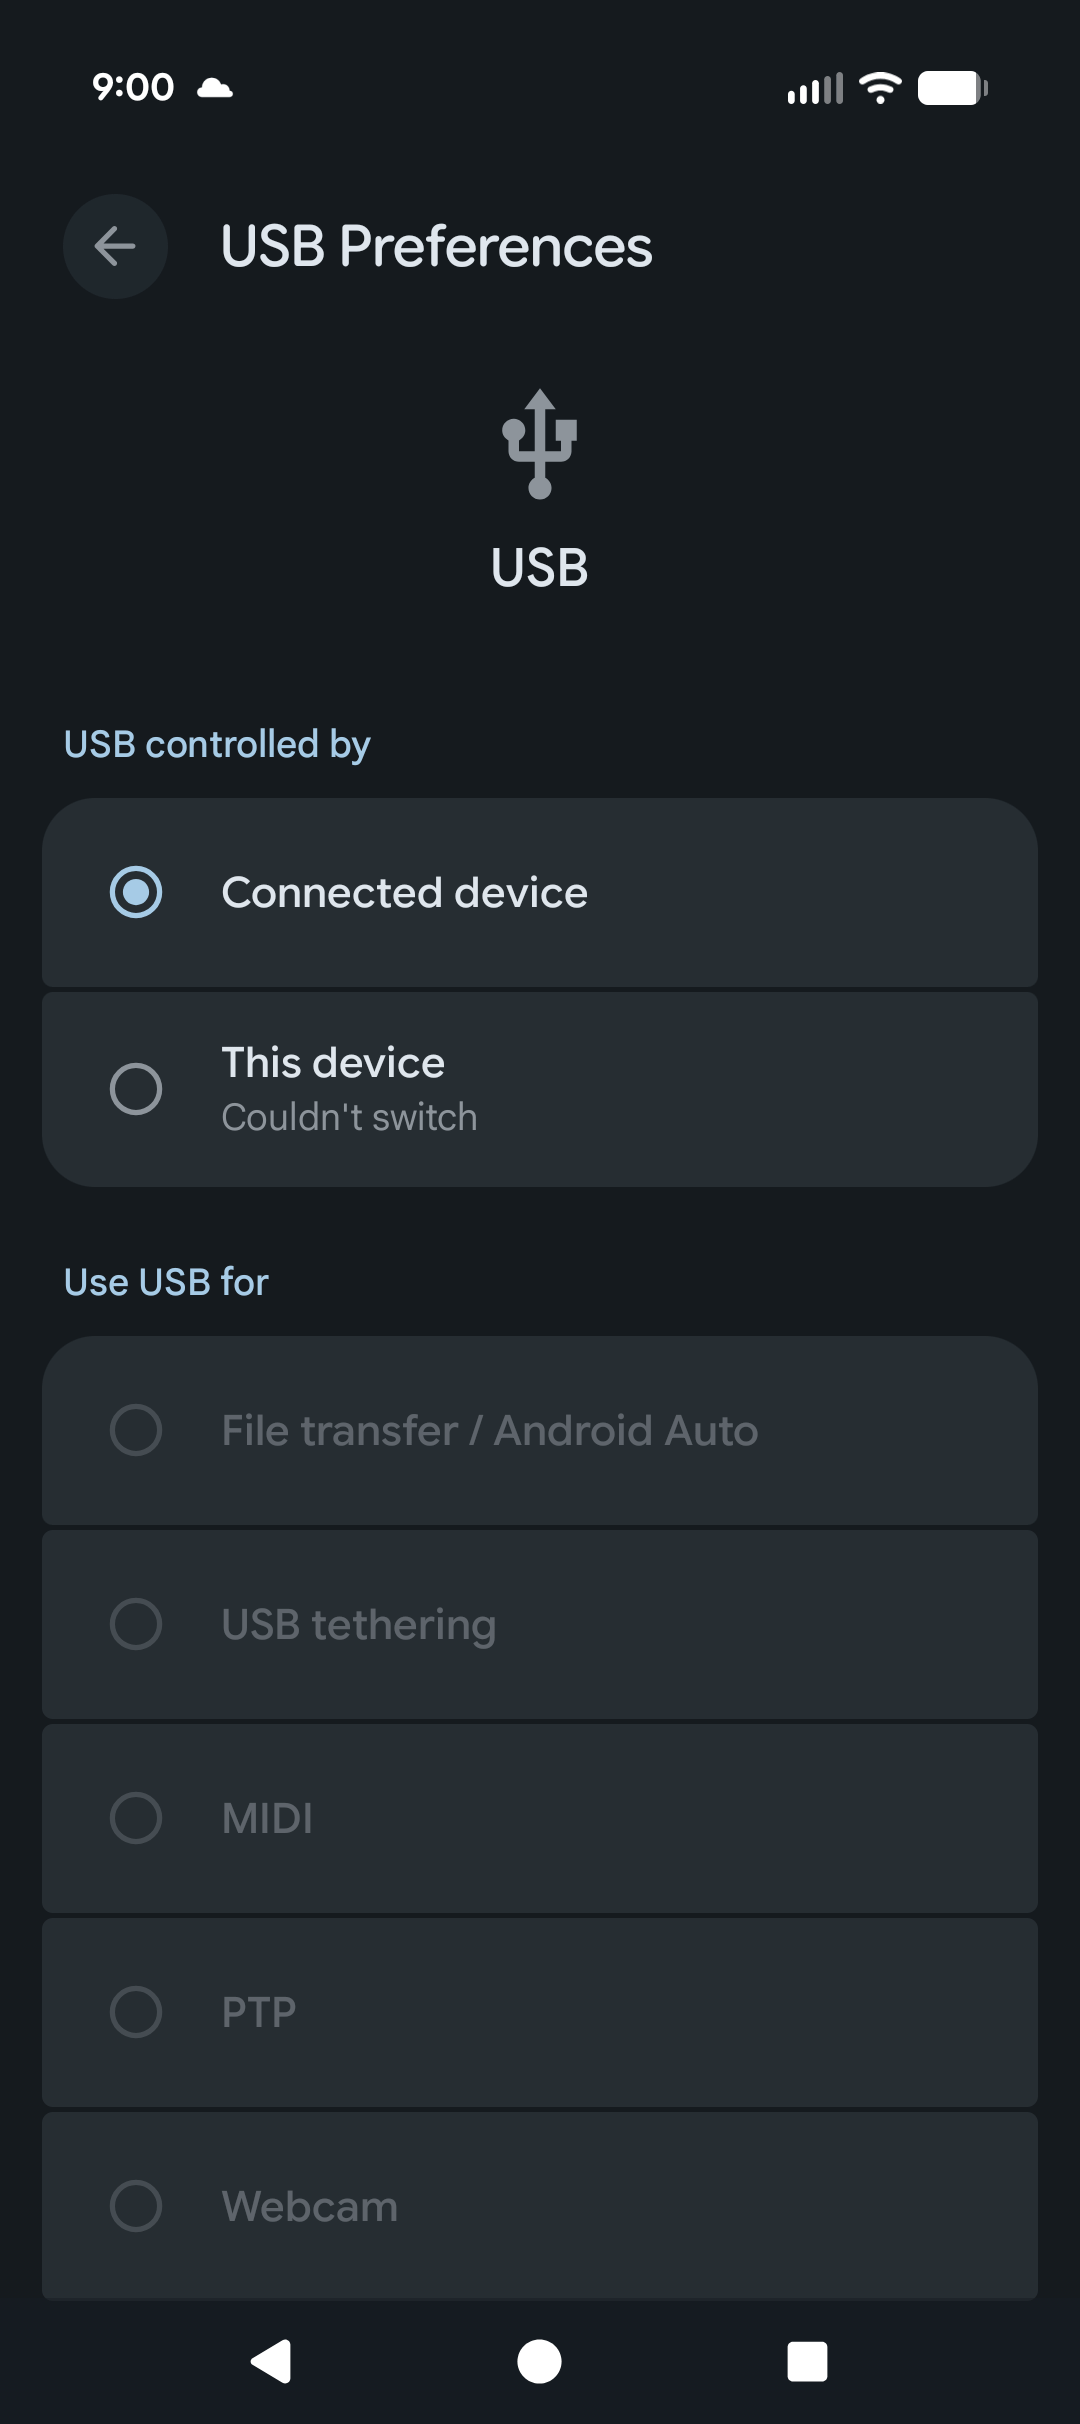Select the PTP radio option
The height and width of the screenshot is (2424, 1080).
click(136, 2012)
